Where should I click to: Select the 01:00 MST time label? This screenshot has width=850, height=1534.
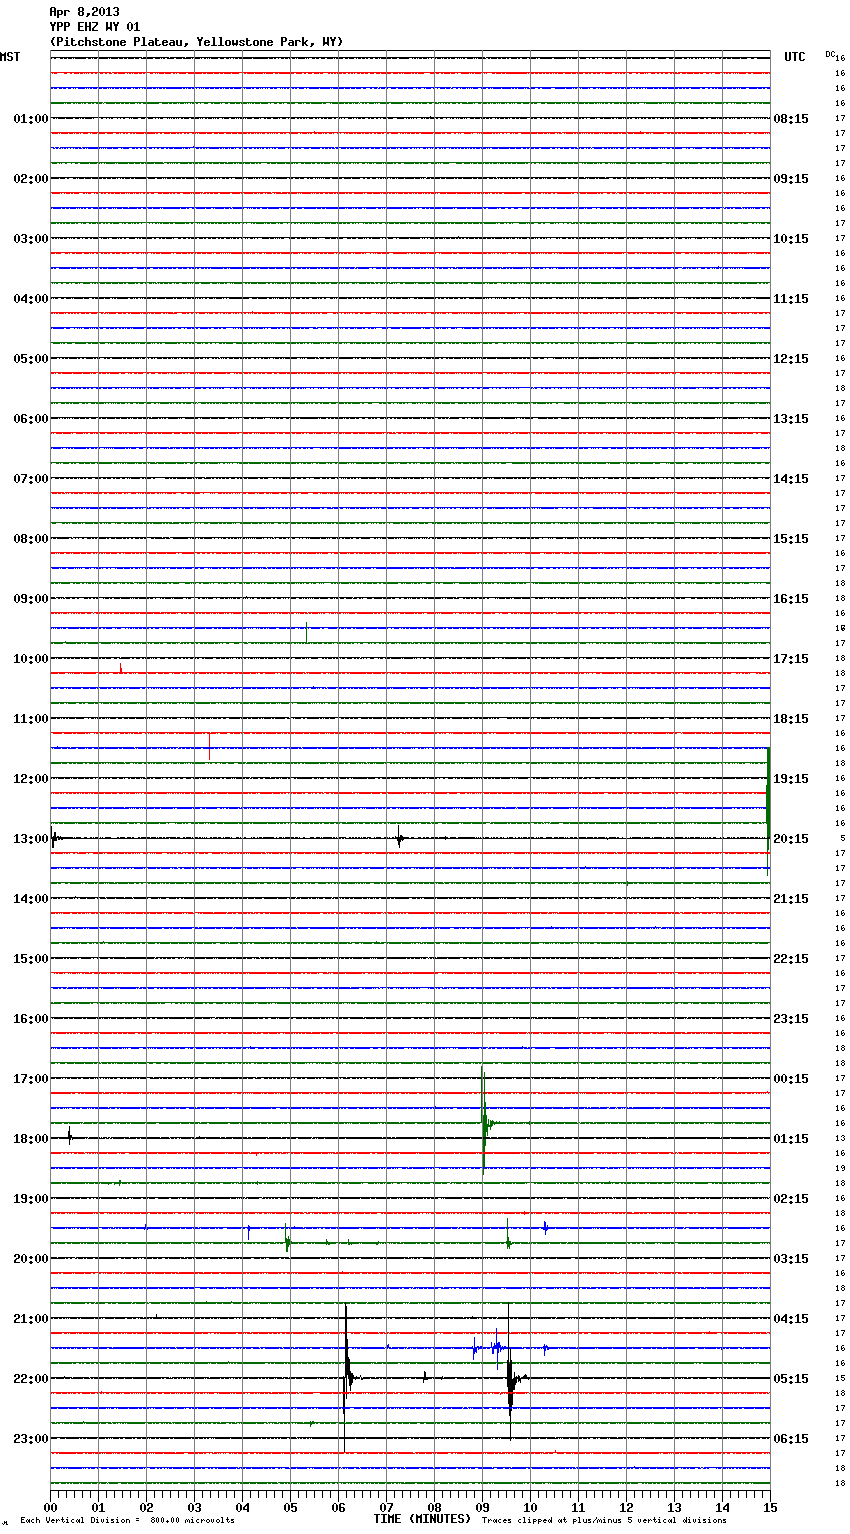tap(30, 119)
